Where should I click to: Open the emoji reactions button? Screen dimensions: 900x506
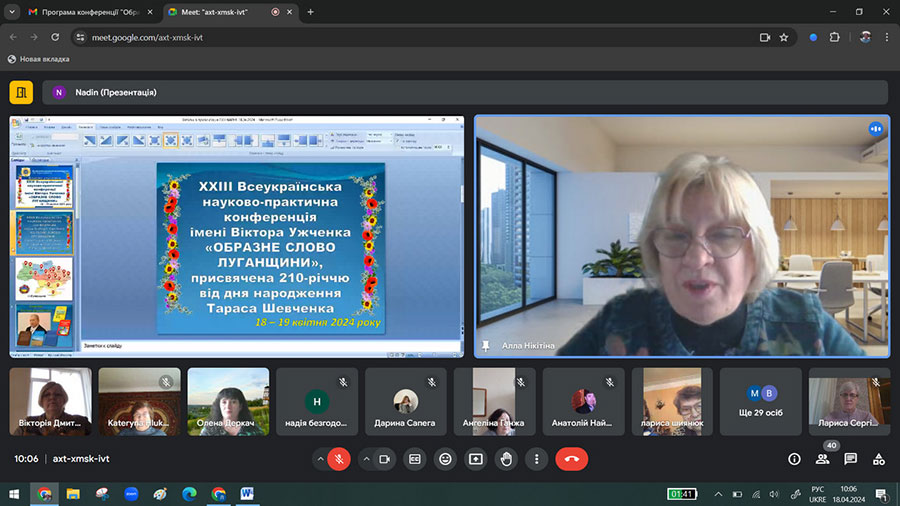point(446,459)
